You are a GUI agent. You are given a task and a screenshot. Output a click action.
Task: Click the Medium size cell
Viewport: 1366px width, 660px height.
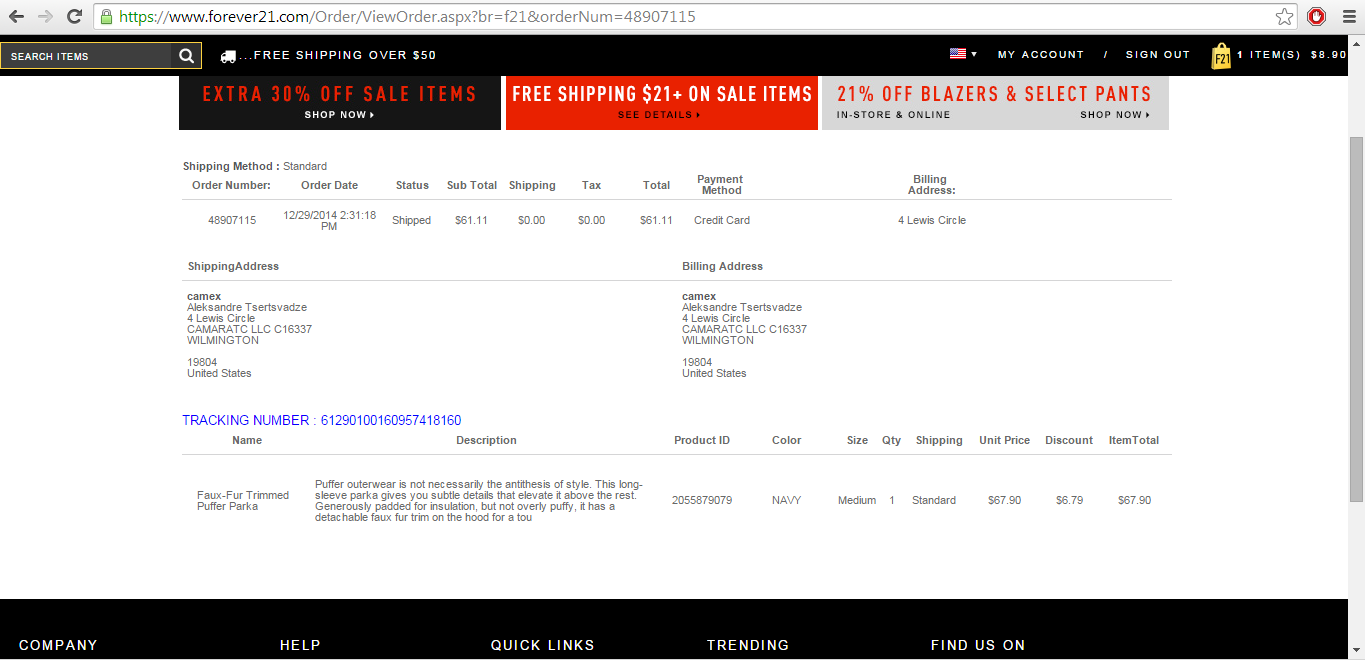coord(857,500)
